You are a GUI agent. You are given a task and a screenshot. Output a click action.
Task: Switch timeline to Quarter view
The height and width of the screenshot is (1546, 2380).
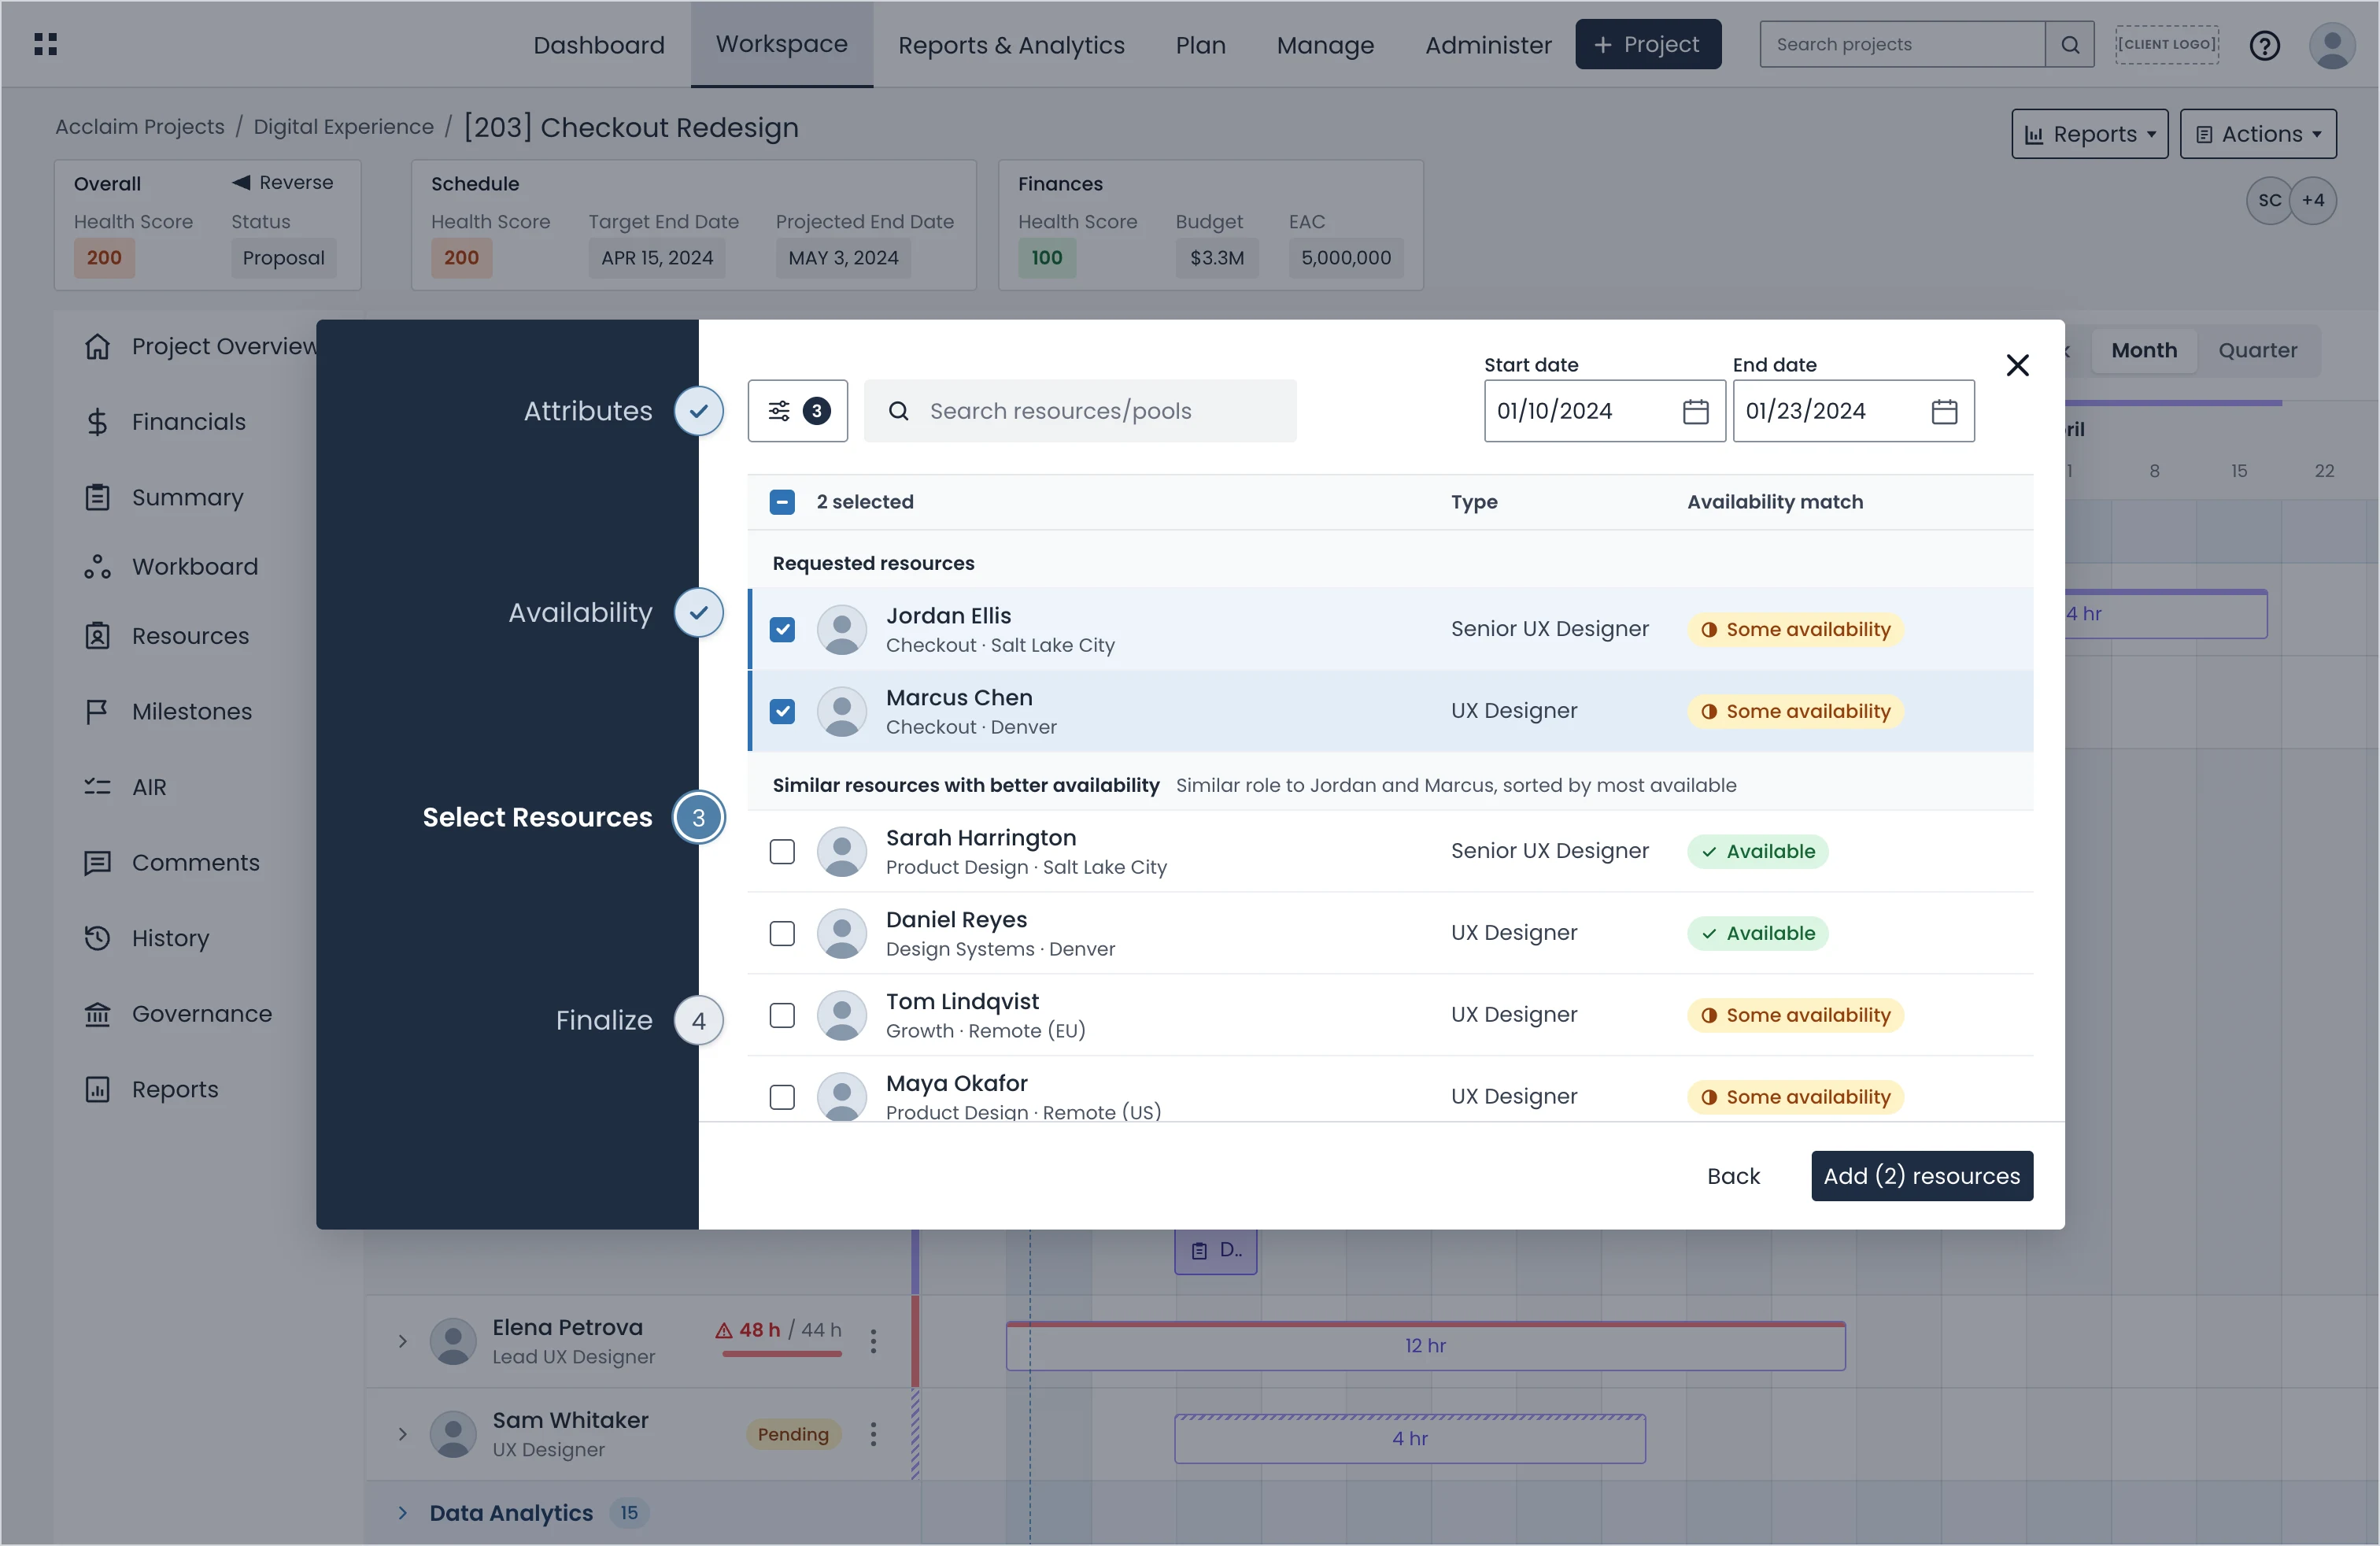point(2257,350)
